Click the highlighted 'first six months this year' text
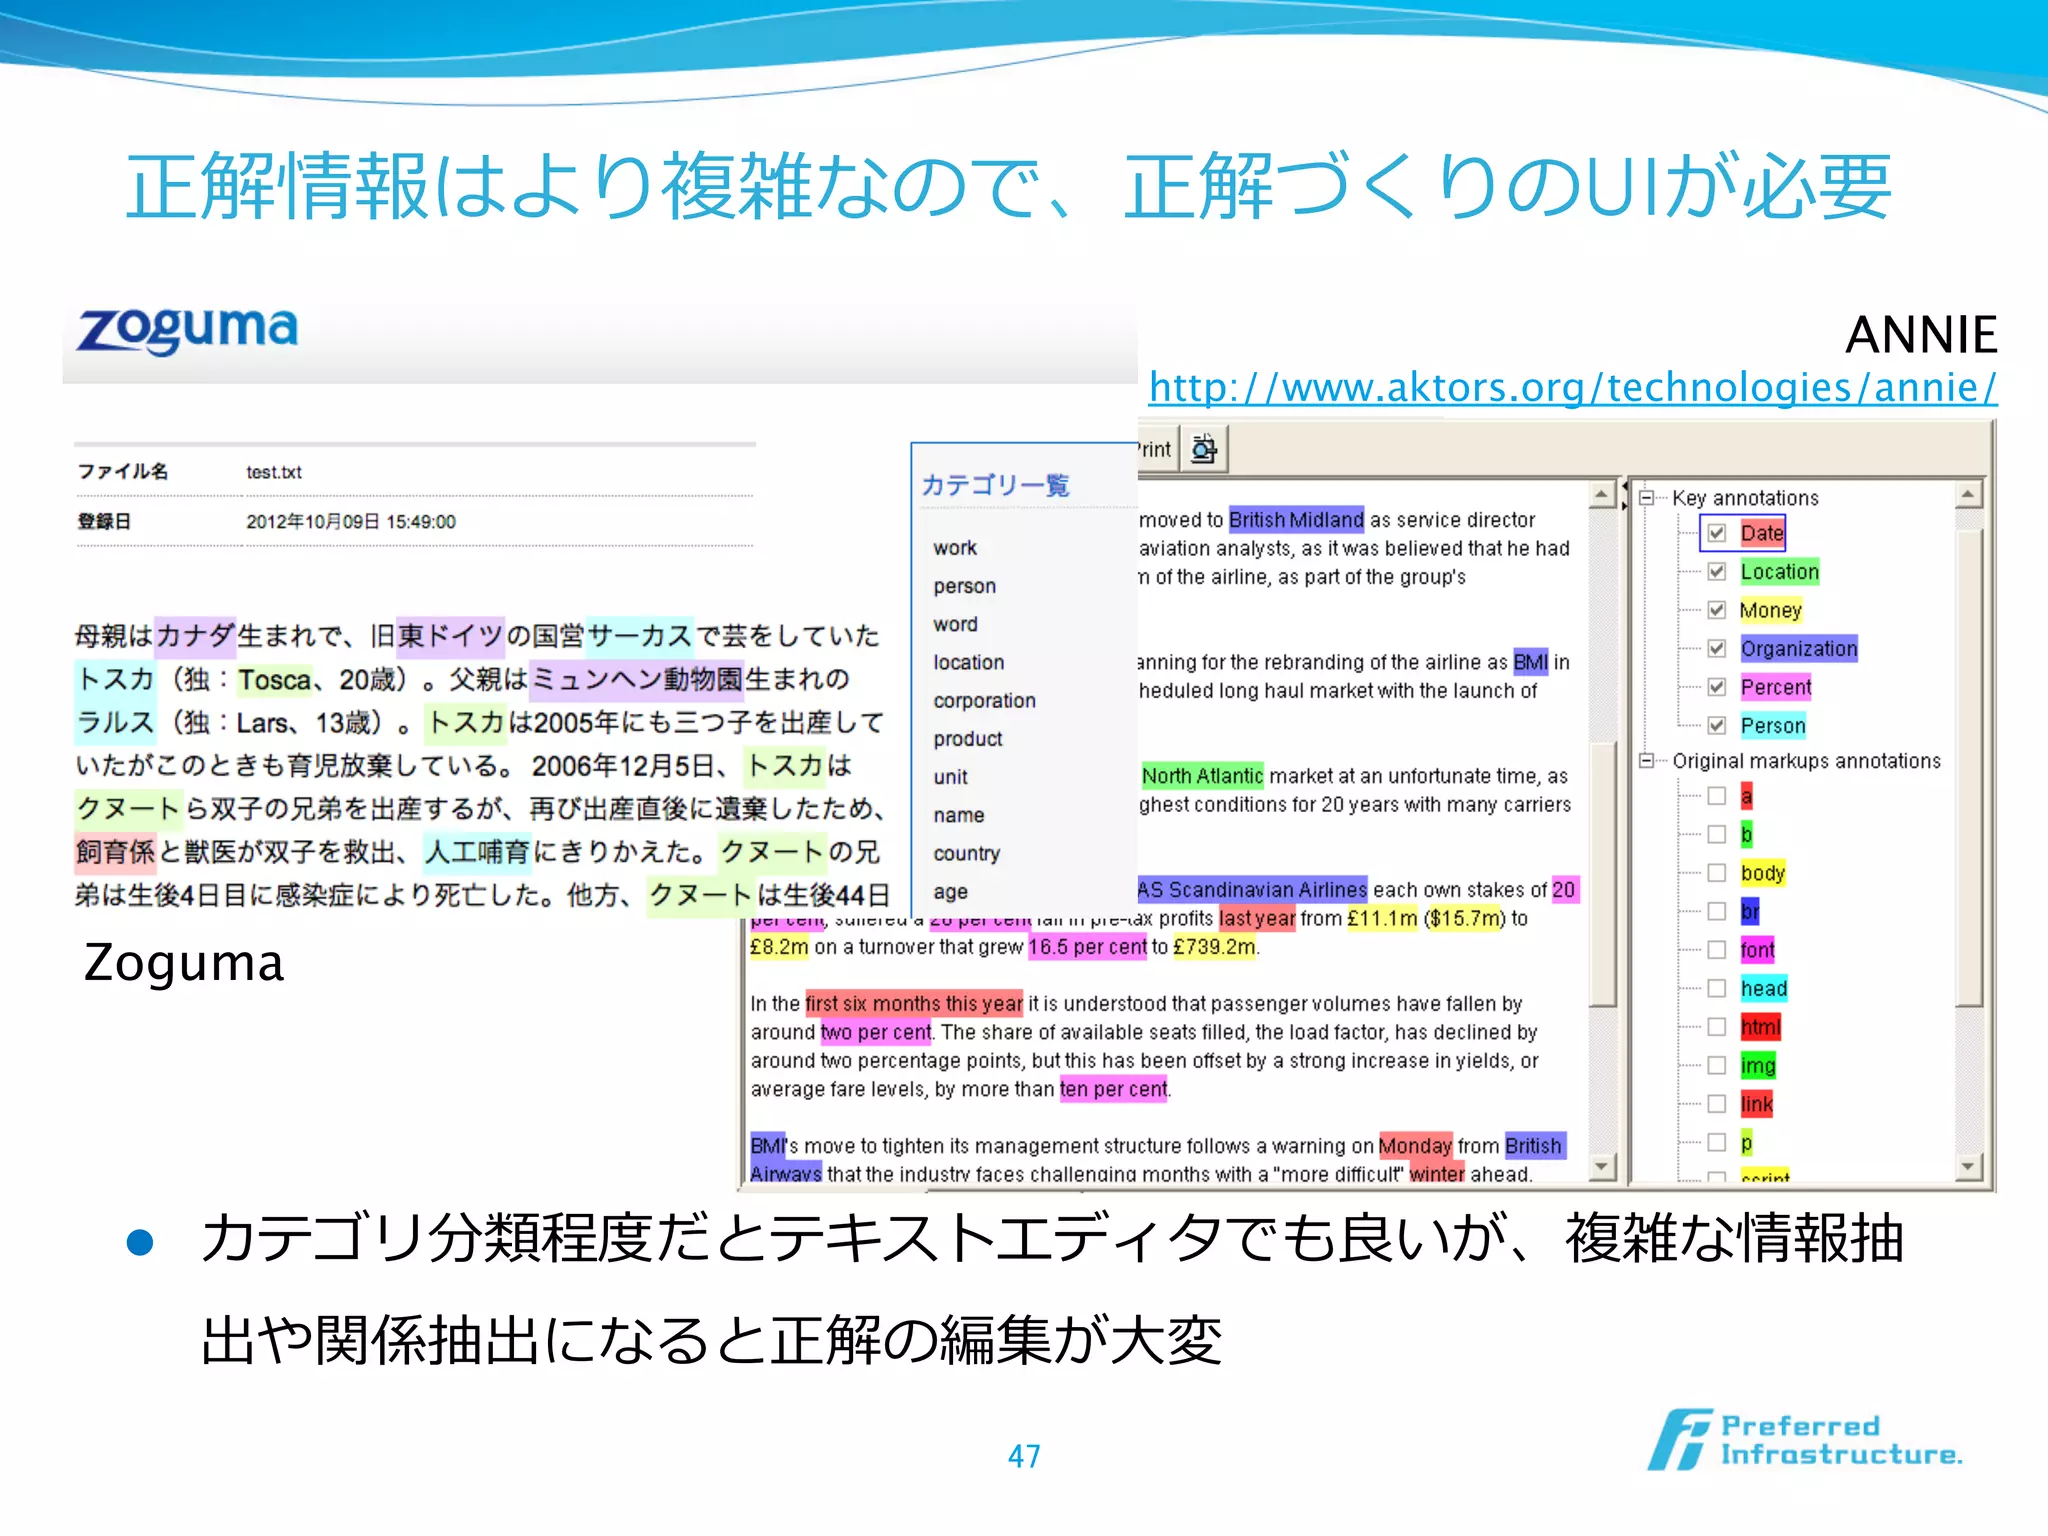This screenshot has height=1536, width=2048. (x=914, y=1003)
